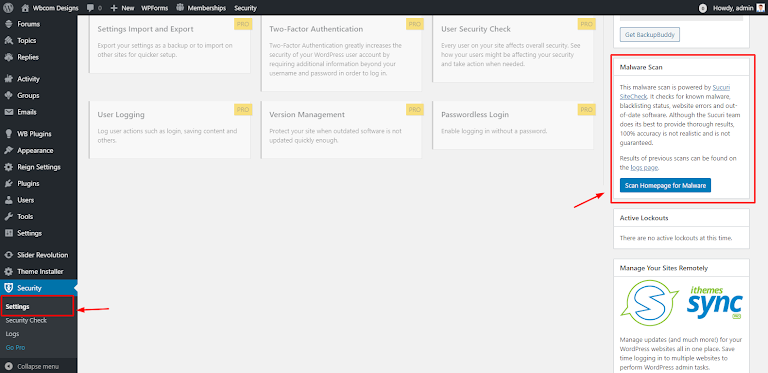This screenshot has height=373, width=768.
Task: Open the Logs submenu item
Action: click(12, 334)
